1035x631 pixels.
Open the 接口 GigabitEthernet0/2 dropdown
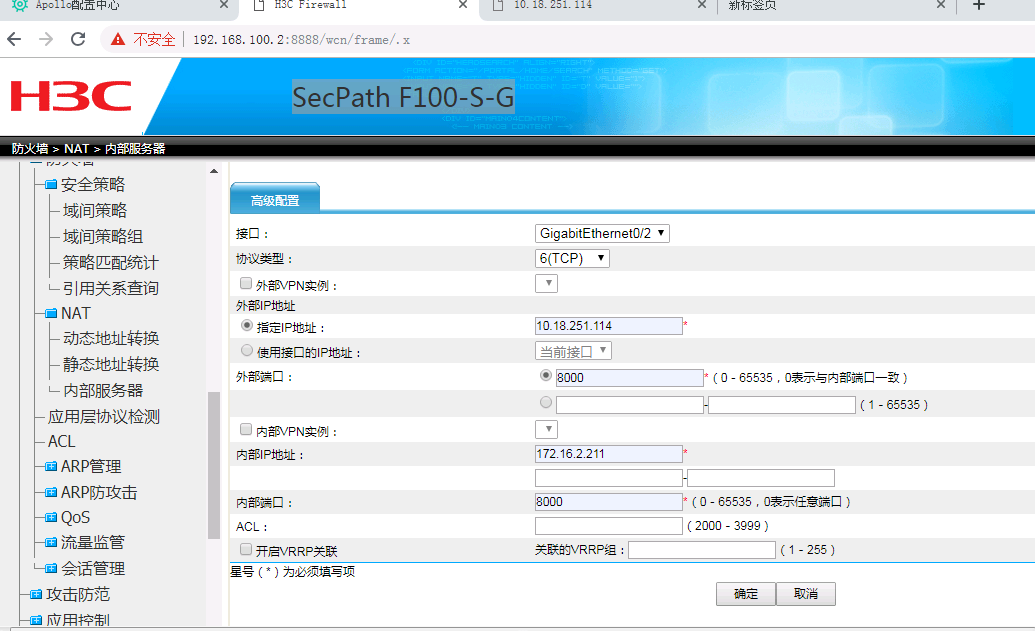tap(602, 233)
